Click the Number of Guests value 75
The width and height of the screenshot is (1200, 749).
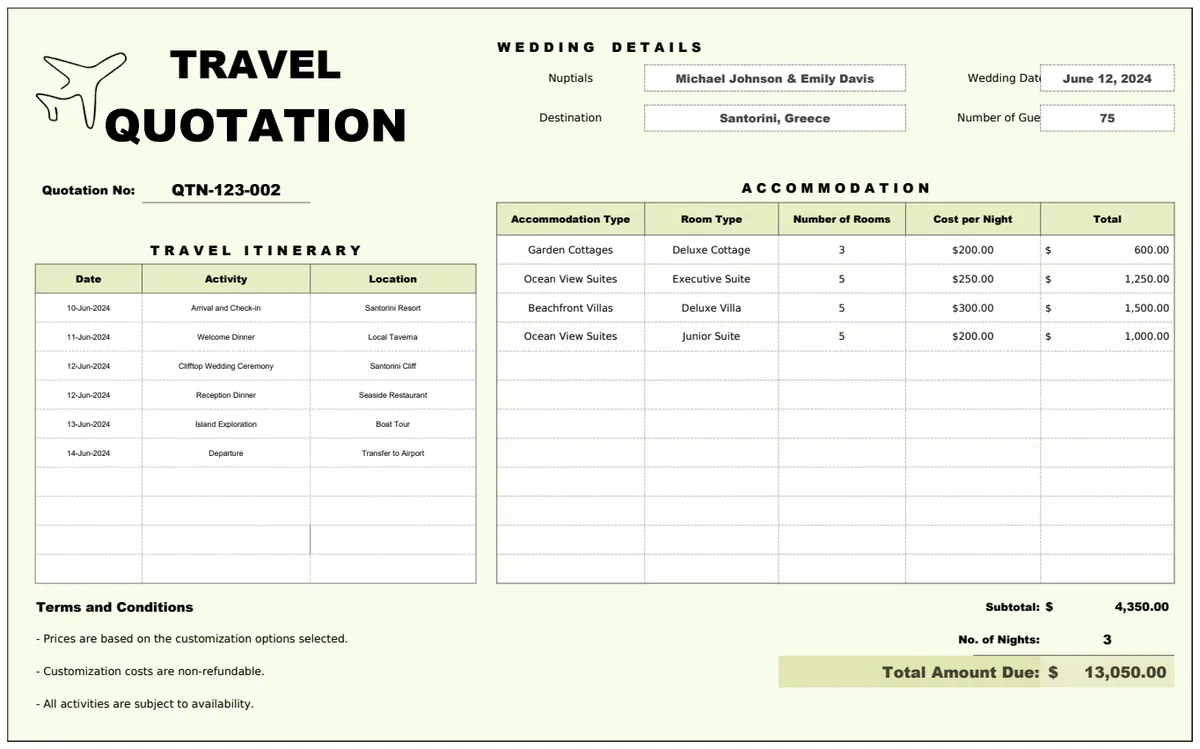tap(1107, 118)
